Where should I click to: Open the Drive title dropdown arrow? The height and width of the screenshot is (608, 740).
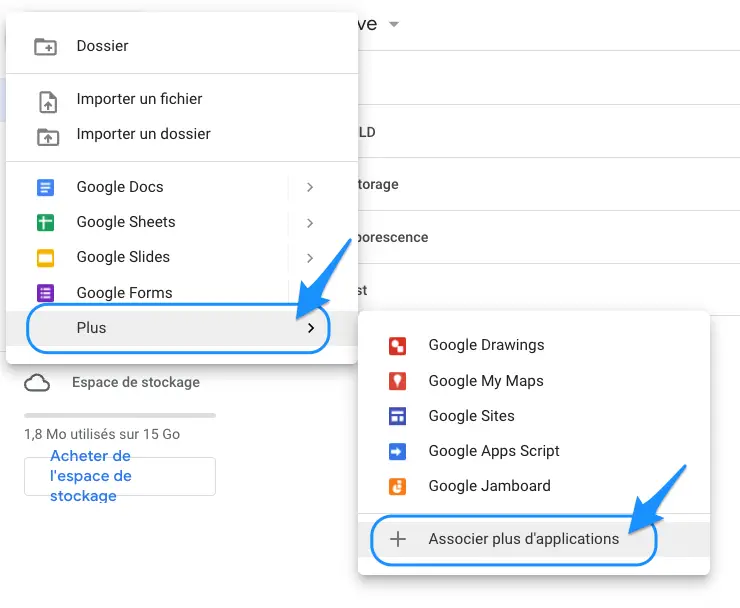[394, 24]
